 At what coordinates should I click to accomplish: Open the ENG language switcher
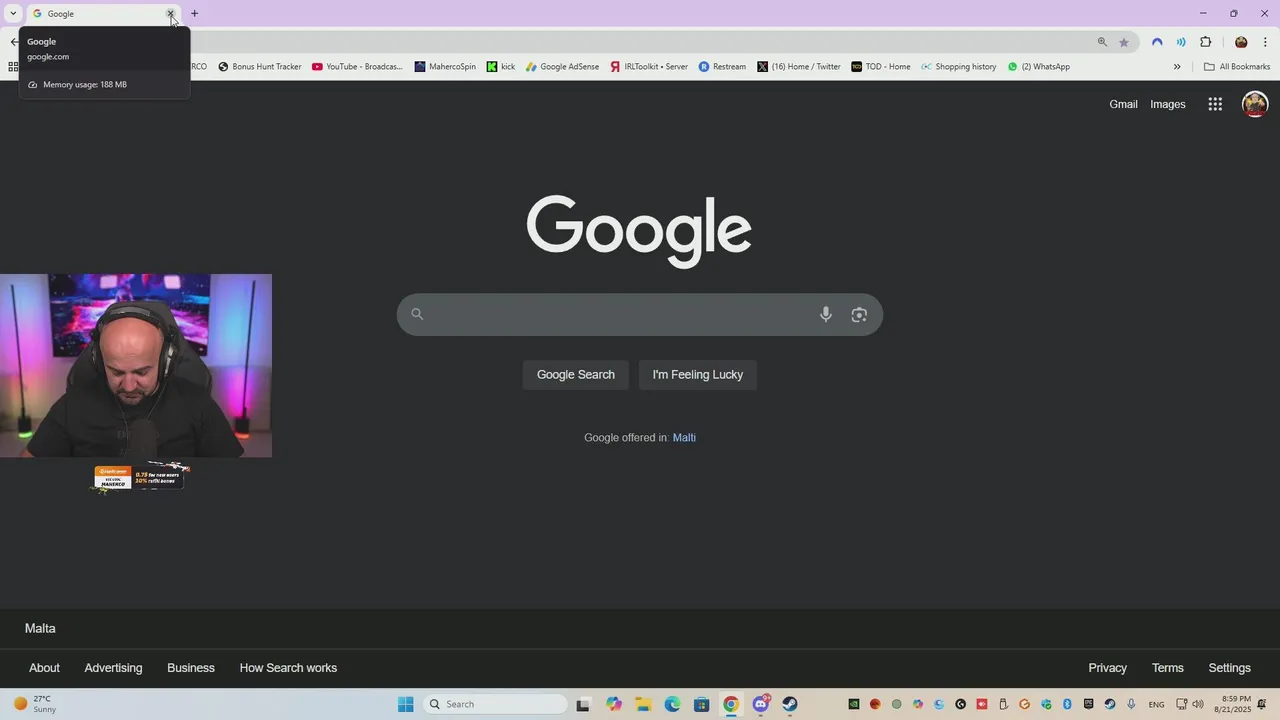tap(1156, 705)
